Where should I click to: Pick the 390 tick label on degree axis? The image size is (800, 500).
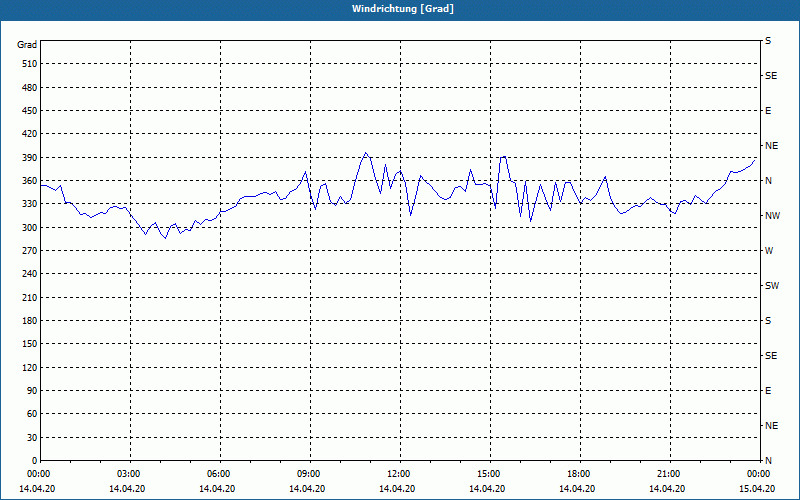30,157
